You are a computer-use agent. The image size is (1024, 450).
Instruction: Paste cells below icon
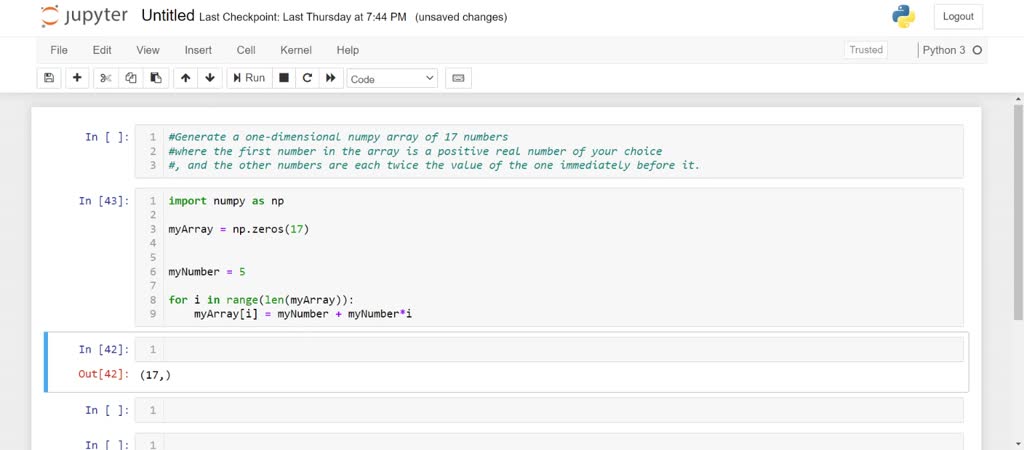[x=156, y=78]
